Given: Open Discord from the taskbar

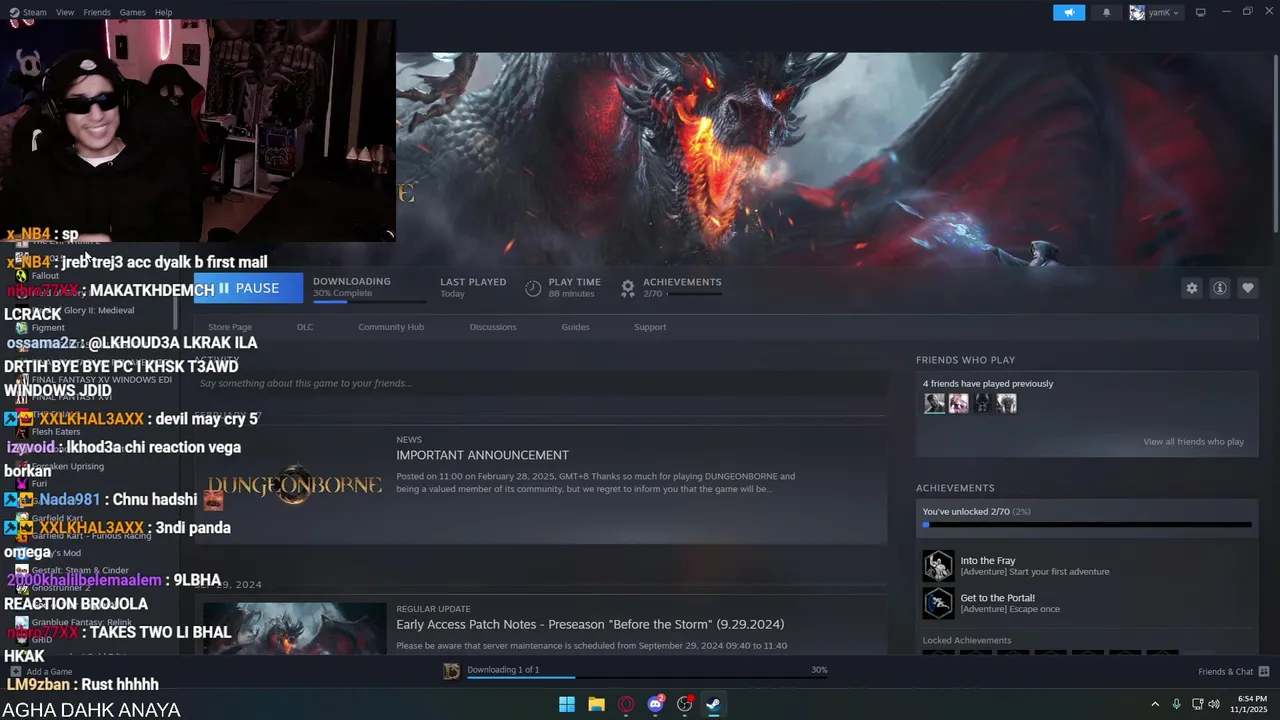Looking at the screenshot, I should [x=655, y=704].
